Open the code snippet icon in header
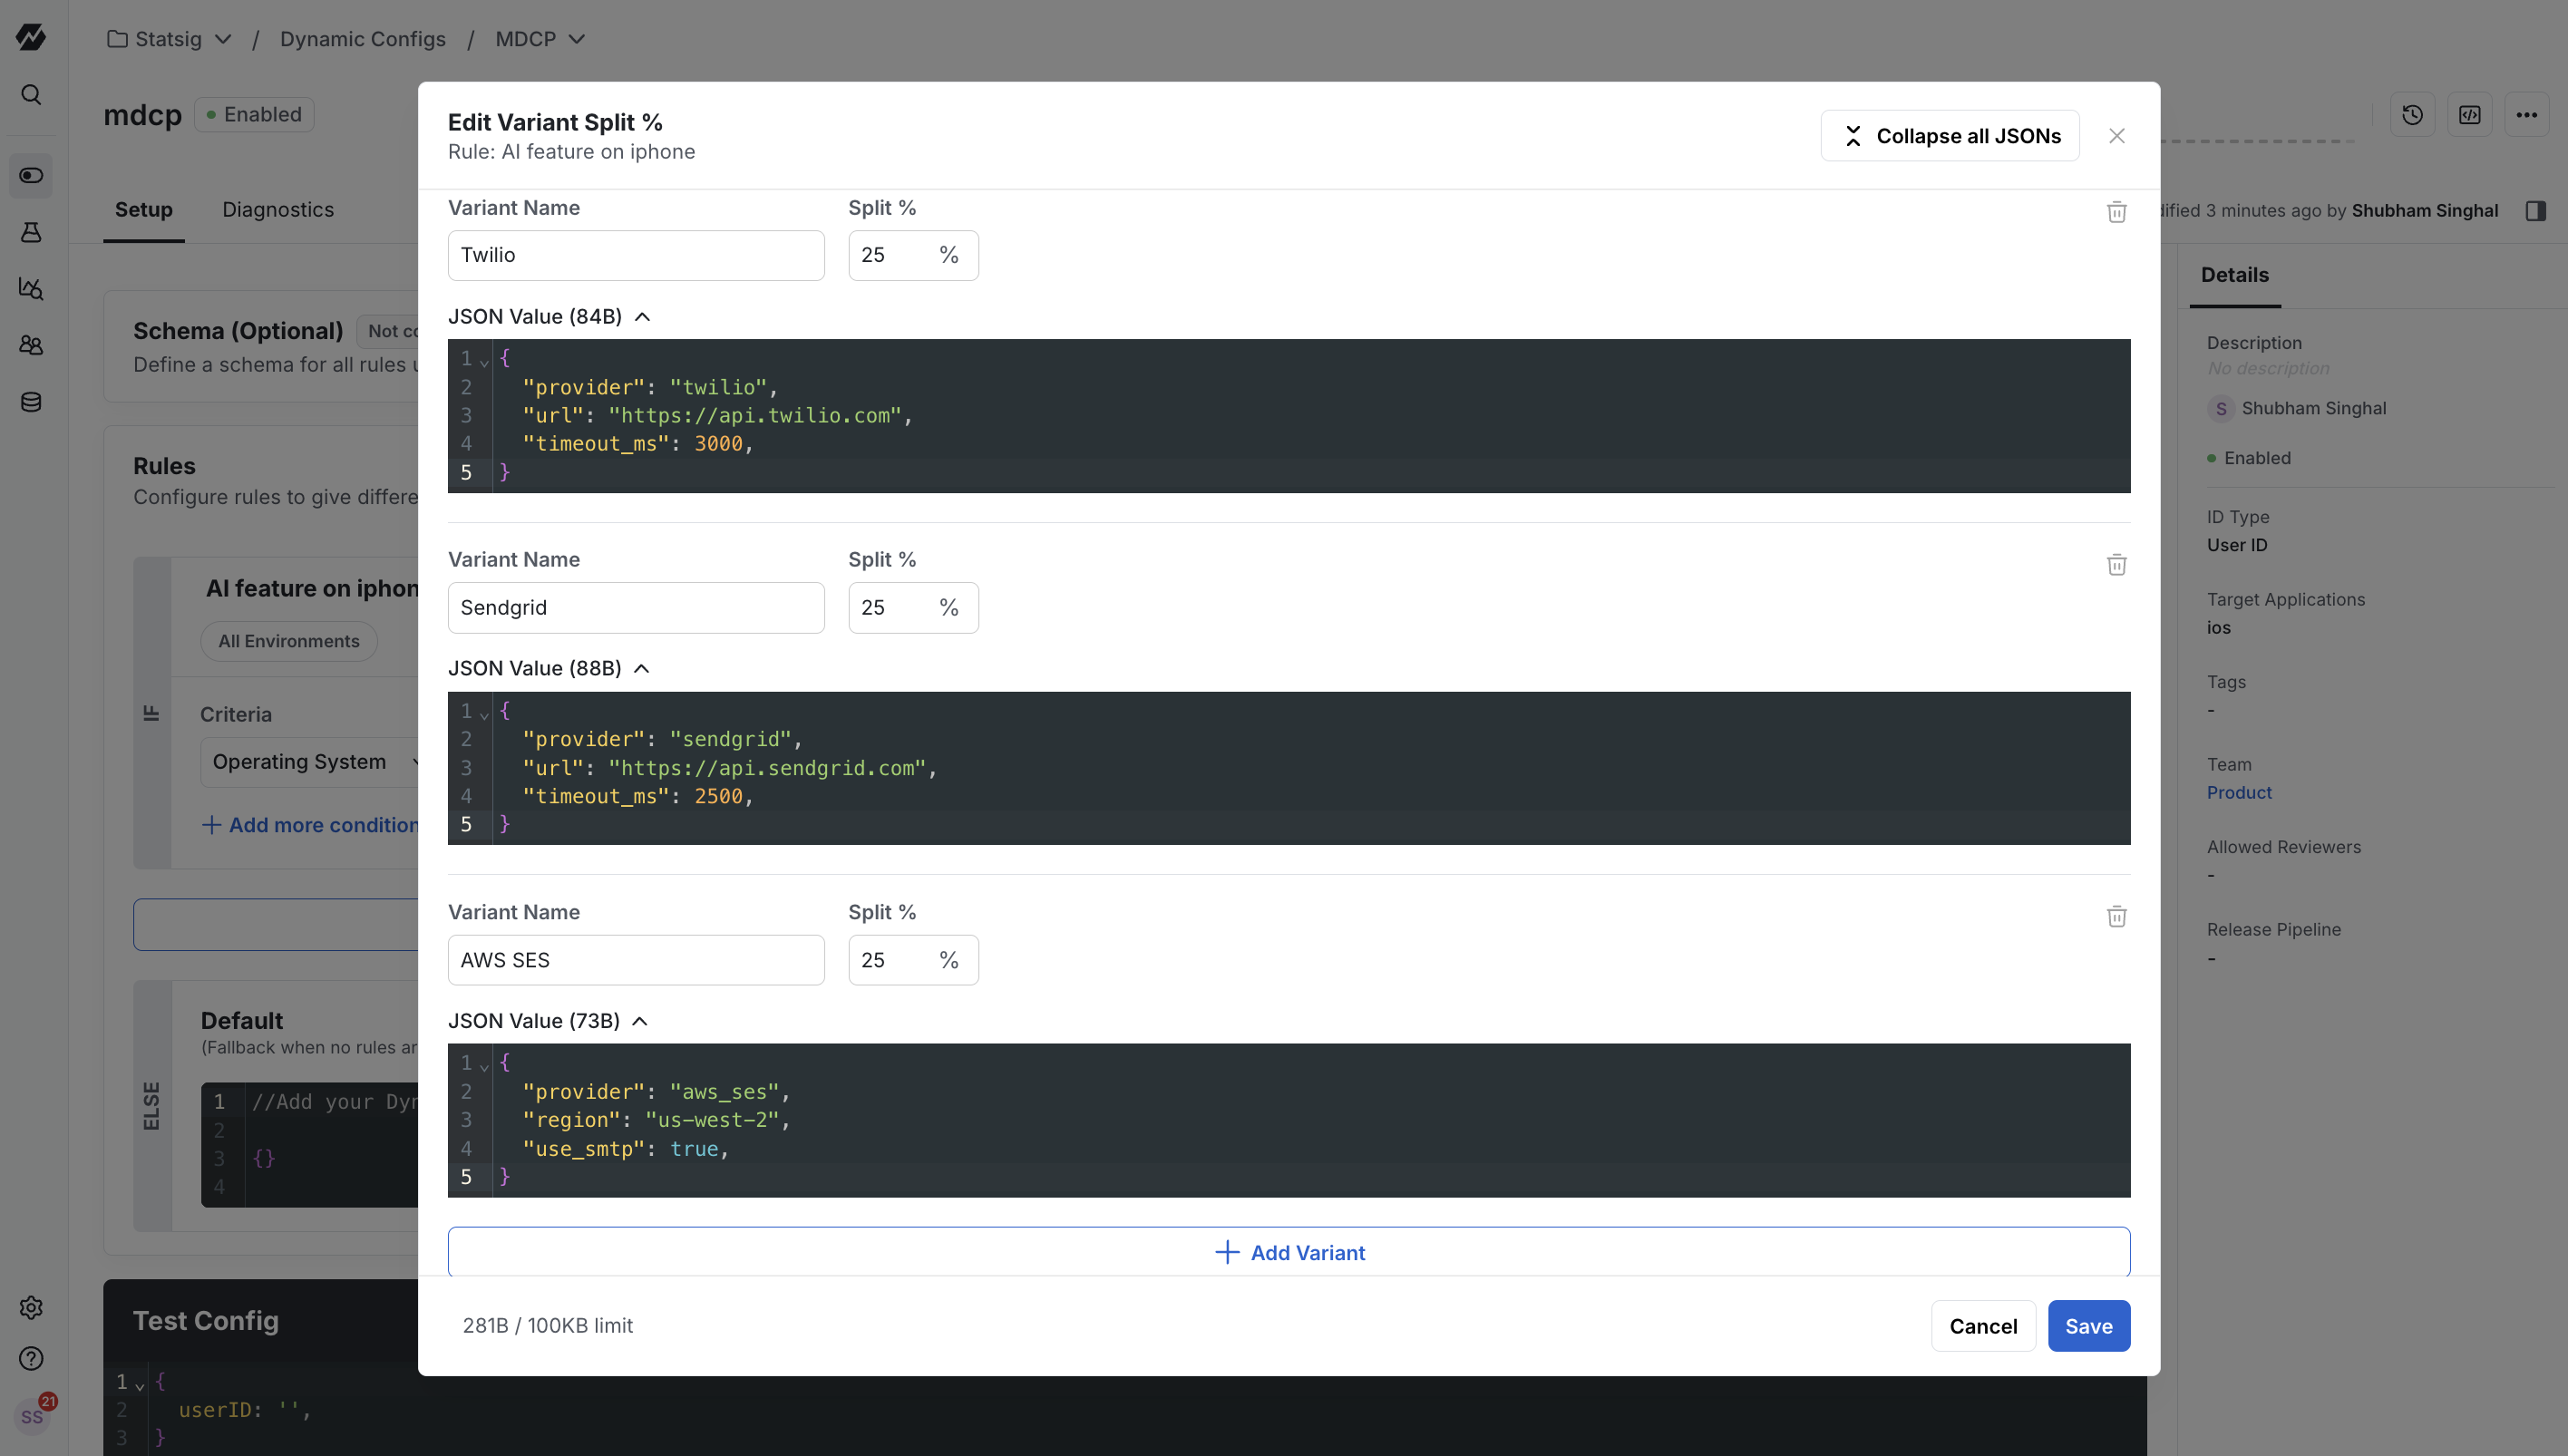2568x1456 pixels. [x=2470, y=115]
